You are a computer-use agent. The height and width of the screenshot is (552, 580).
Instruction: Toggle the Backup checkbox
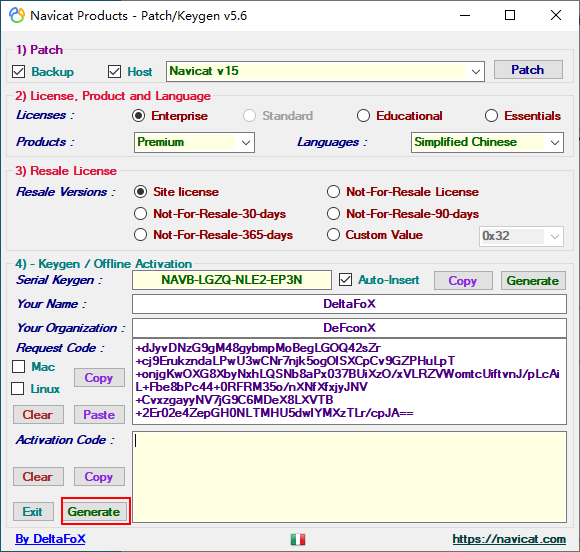pos(18,71)
